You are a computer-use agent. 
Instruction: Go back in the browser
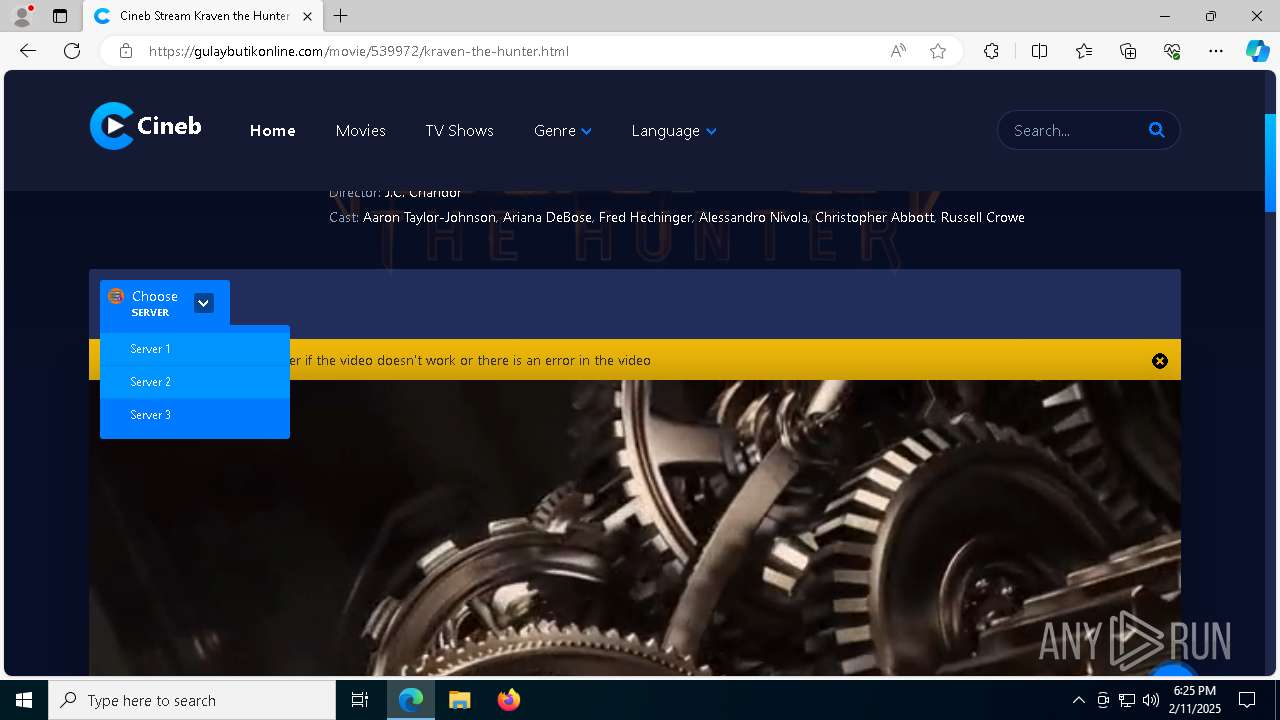click(28, 51)
